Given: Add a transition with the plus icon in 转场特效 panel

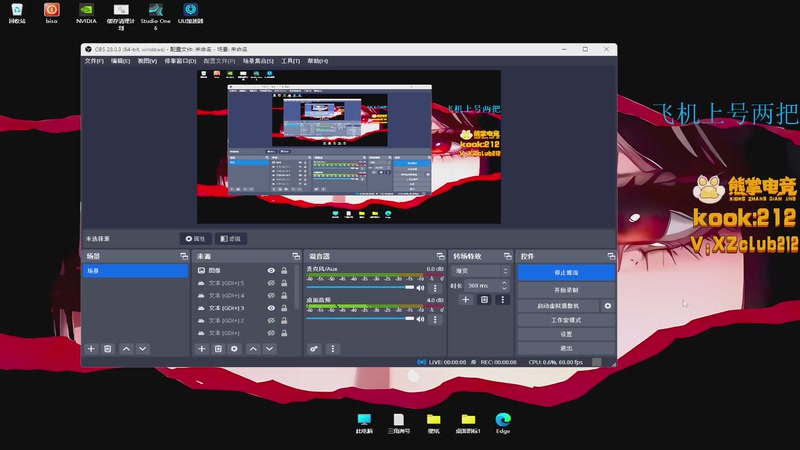Looking at the screenshot, I should click(x=465, y=299).
